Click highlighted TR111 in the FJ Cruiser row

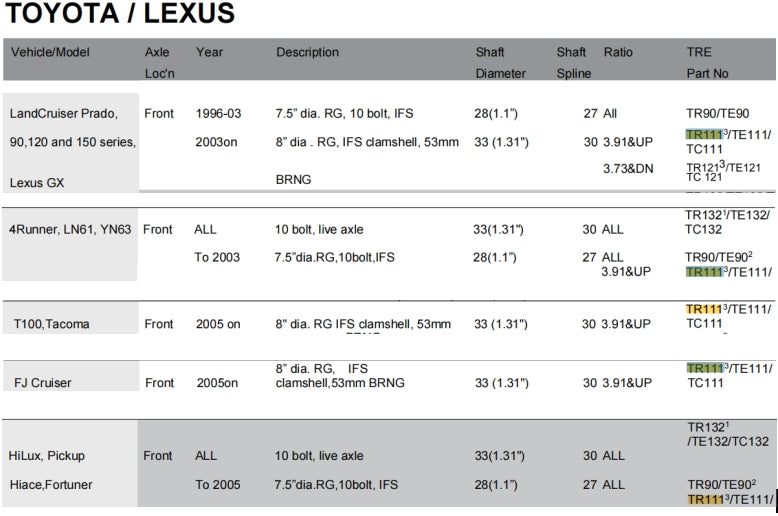pyautogui.click(x=703, y=369)
